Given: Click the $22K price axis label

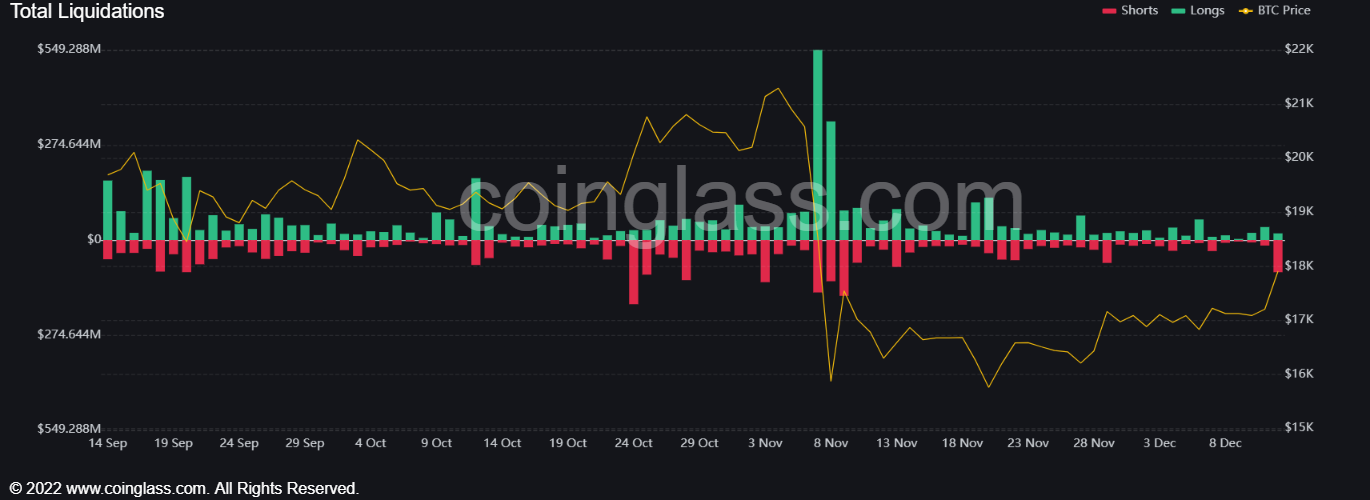Looking at the screenshot, I should 1299,50.
